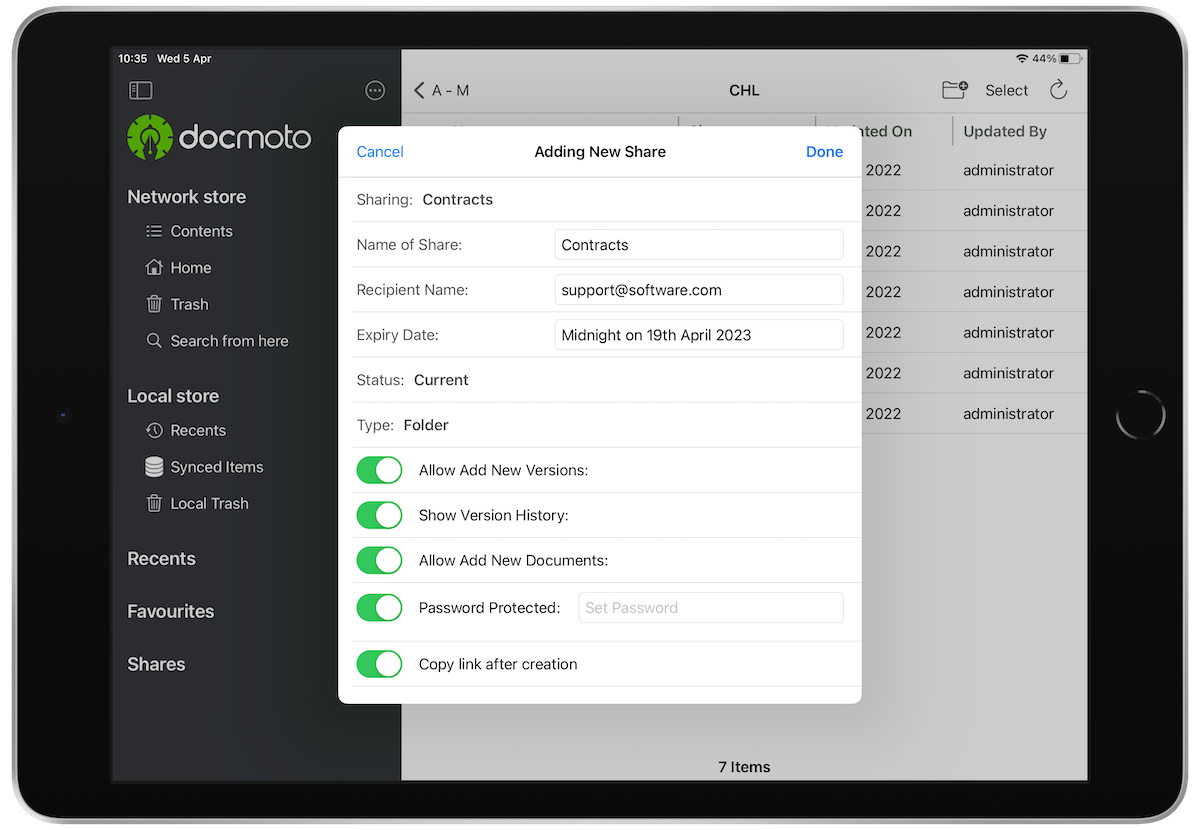Click the Set Password input field
The height and width of the screenshot is (830, 1200).
point(710,608)
